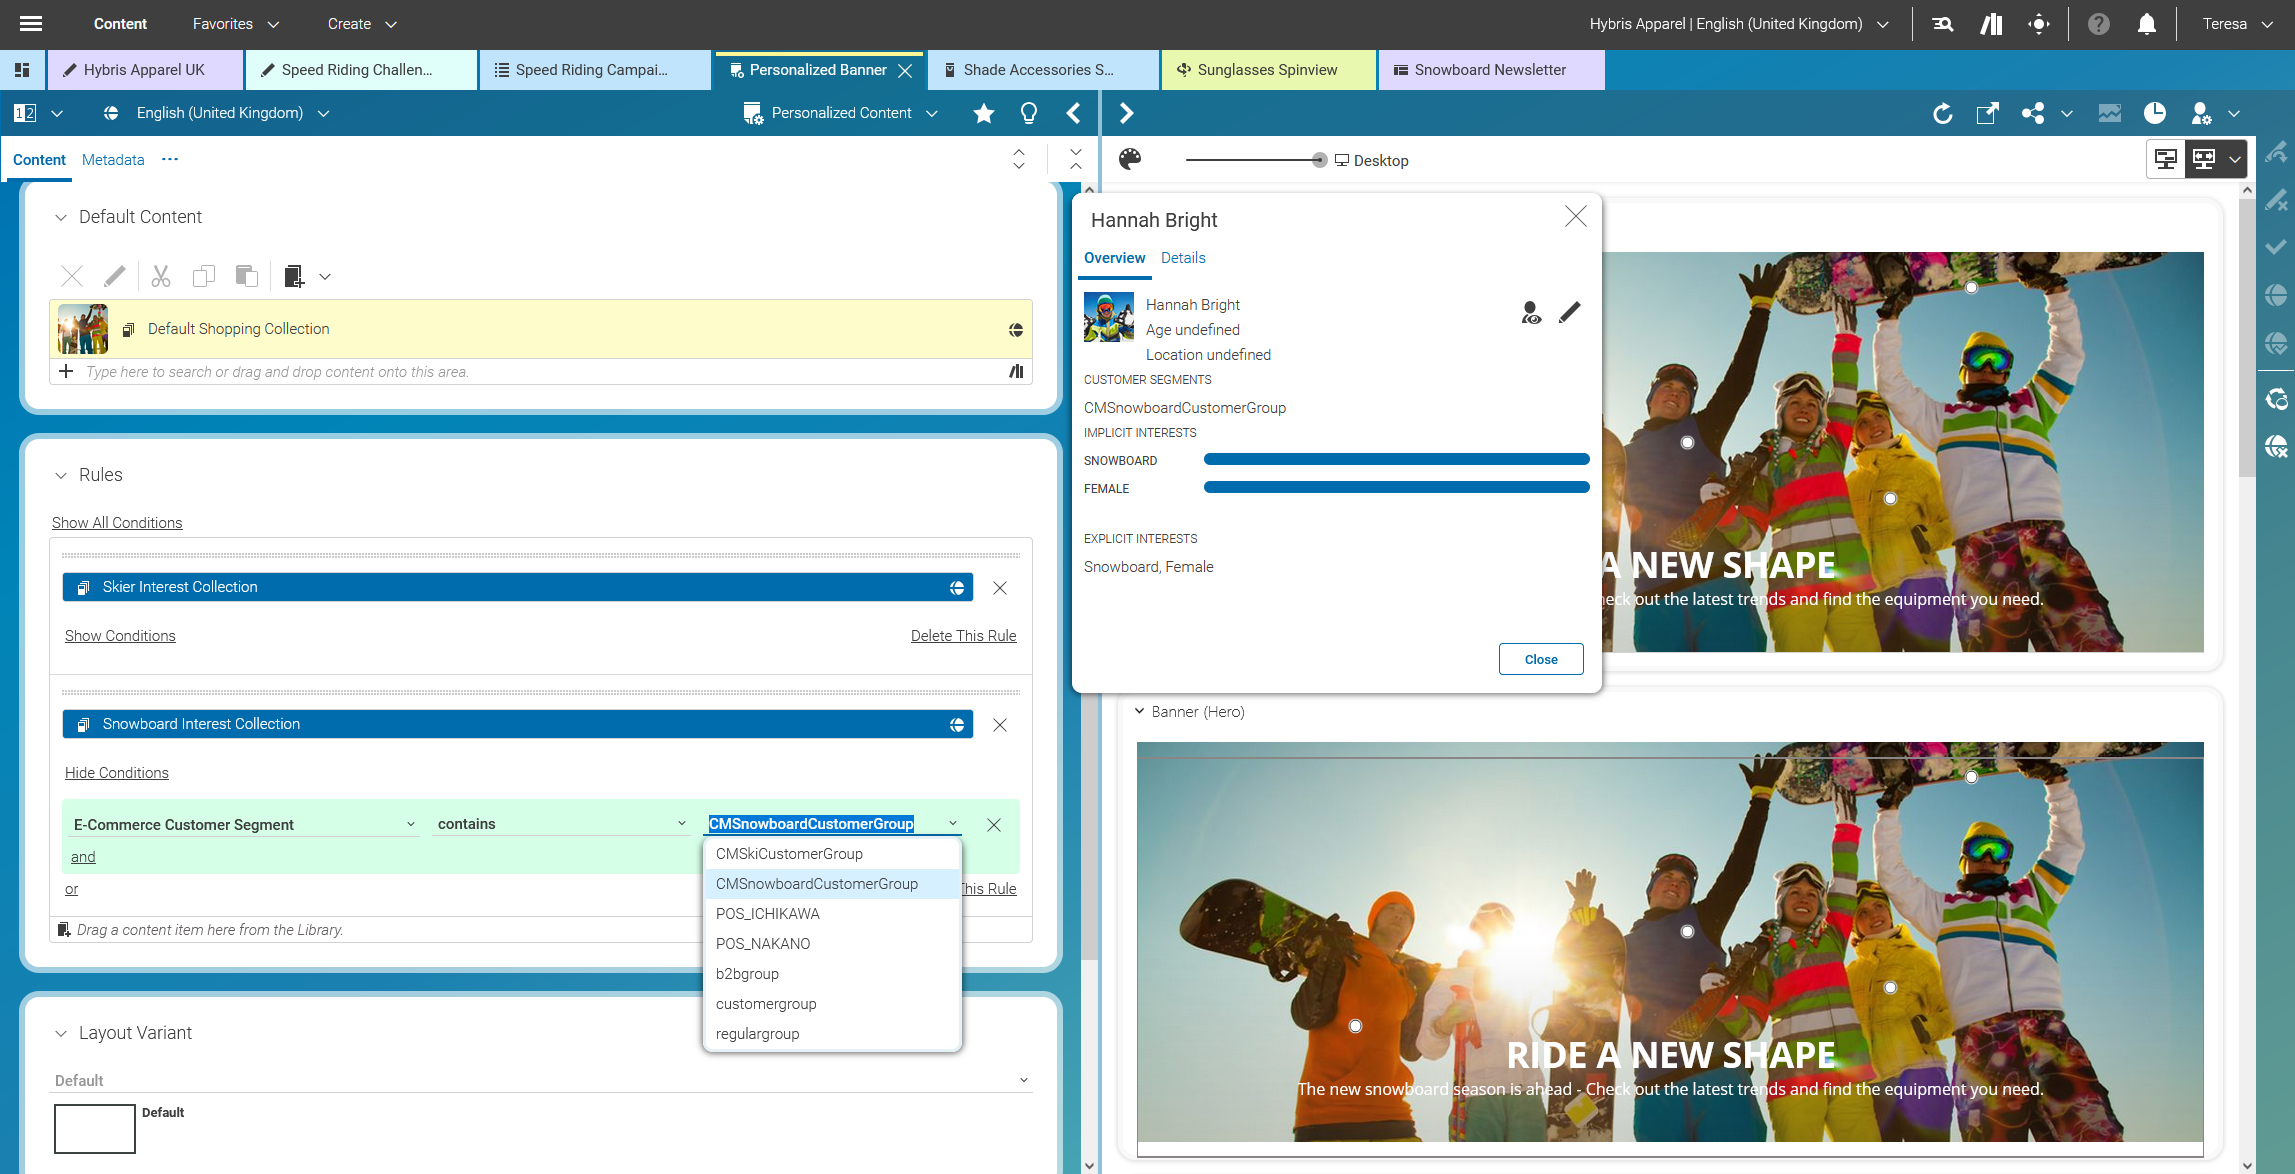Select POS_ICHIKAWA from the segment list

click(768, 913)
